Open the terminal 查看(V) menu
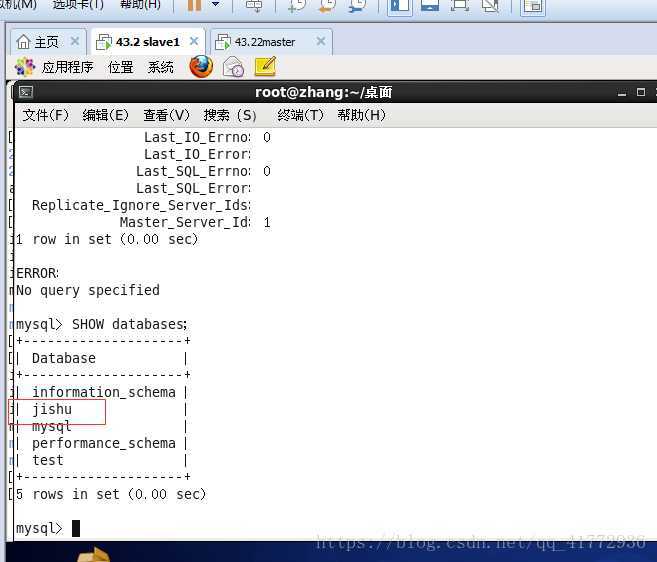The height and width of the screenshot is (562, 657). tap(167, 115)
